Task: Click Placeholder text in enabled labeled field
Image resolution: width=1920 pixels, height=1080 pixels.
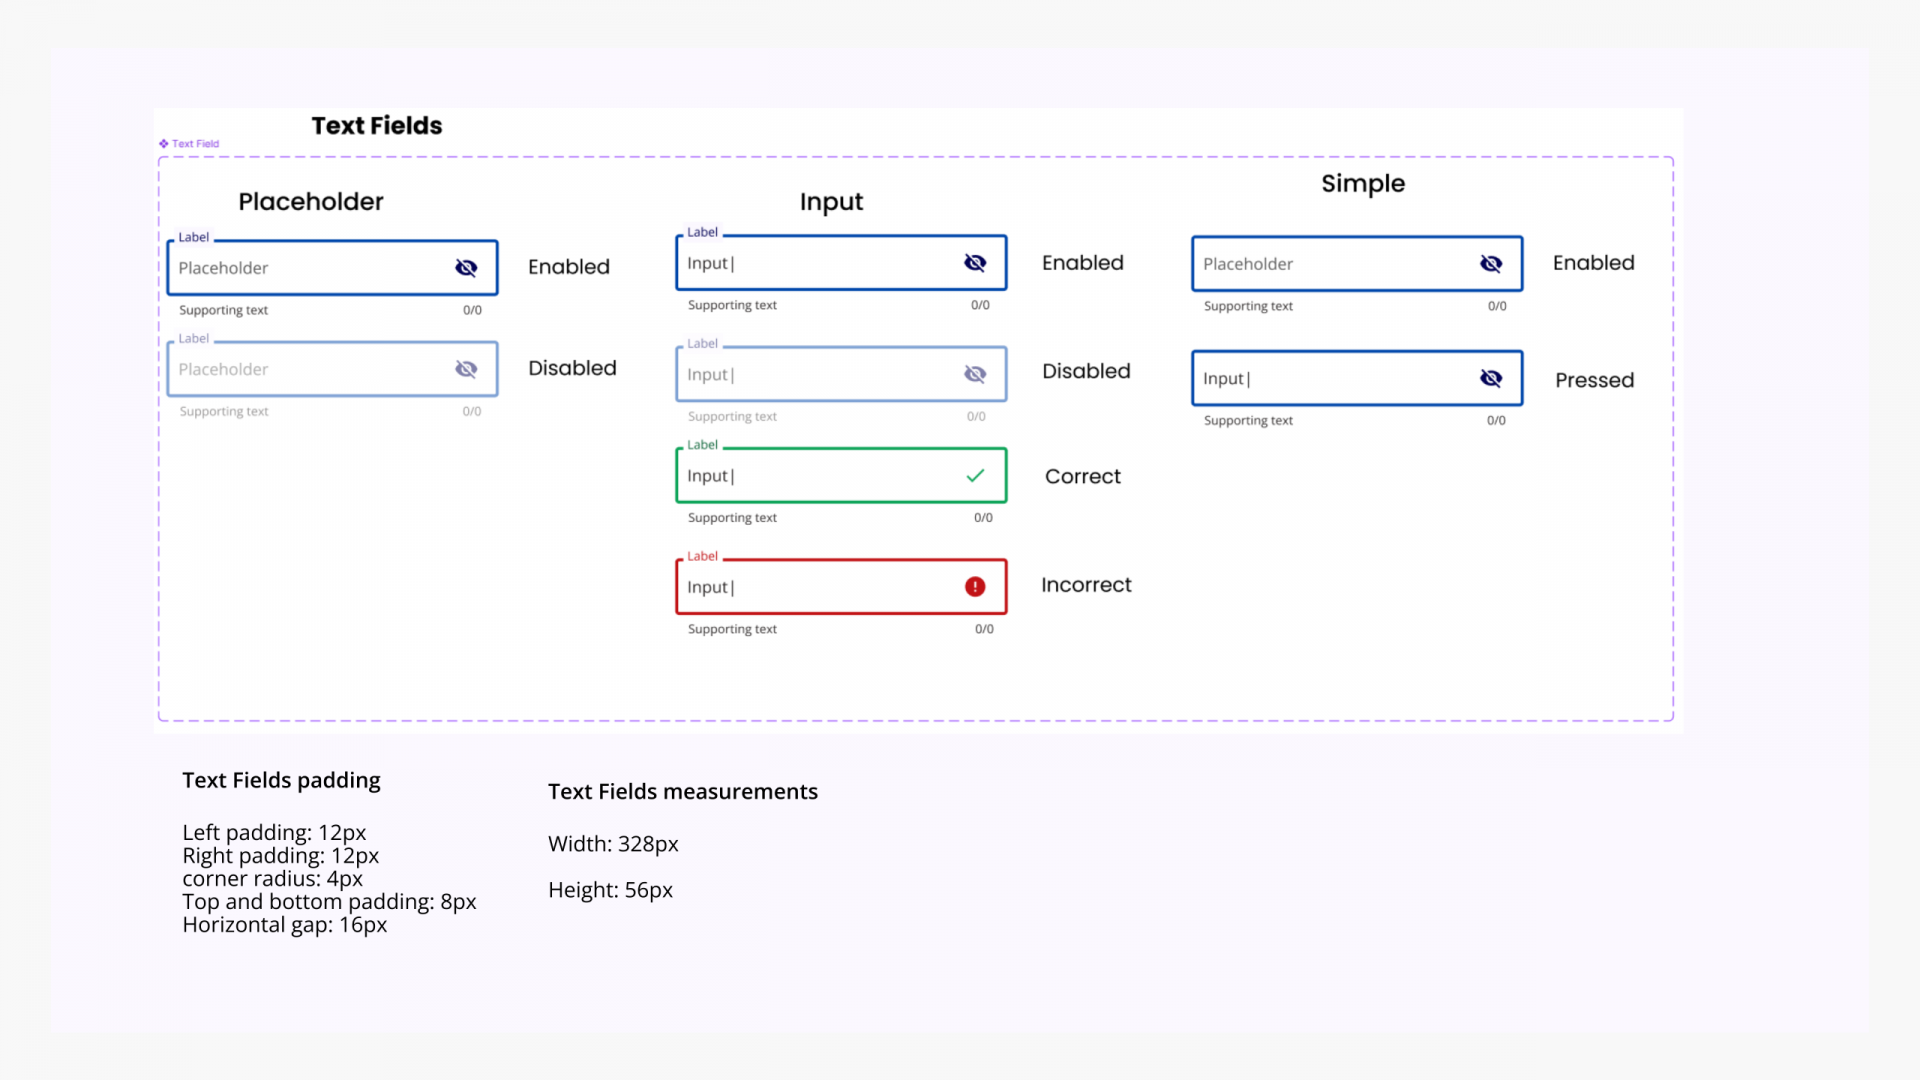Action: click(223, 268)
